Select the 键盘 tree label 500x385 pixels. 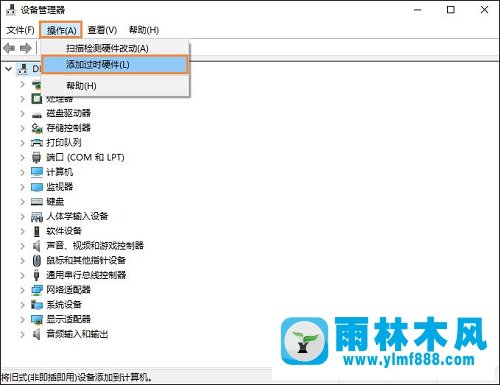(55, 202)
